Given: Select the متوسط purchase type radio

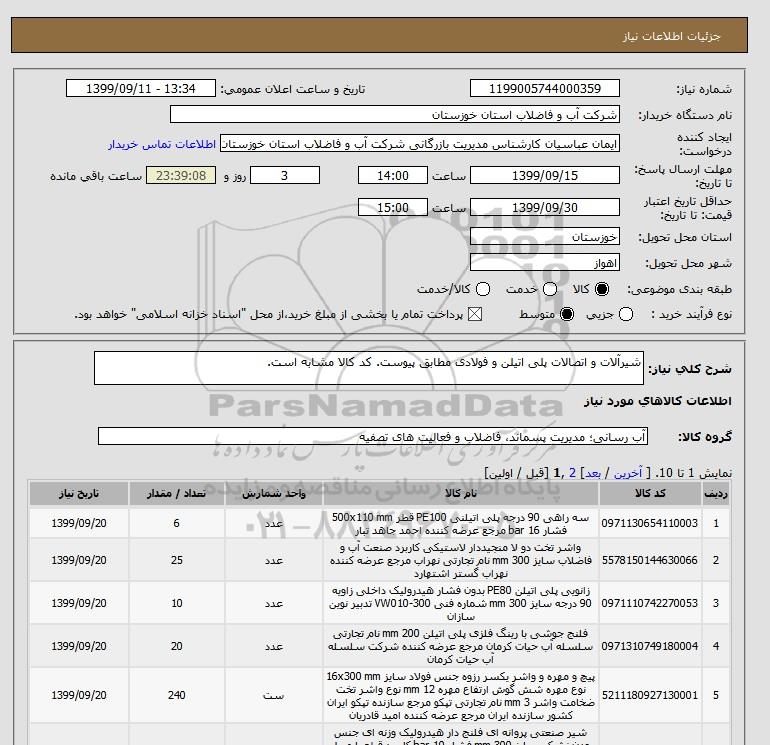Looking at the screenshot, I should click(x=567, y=314).
